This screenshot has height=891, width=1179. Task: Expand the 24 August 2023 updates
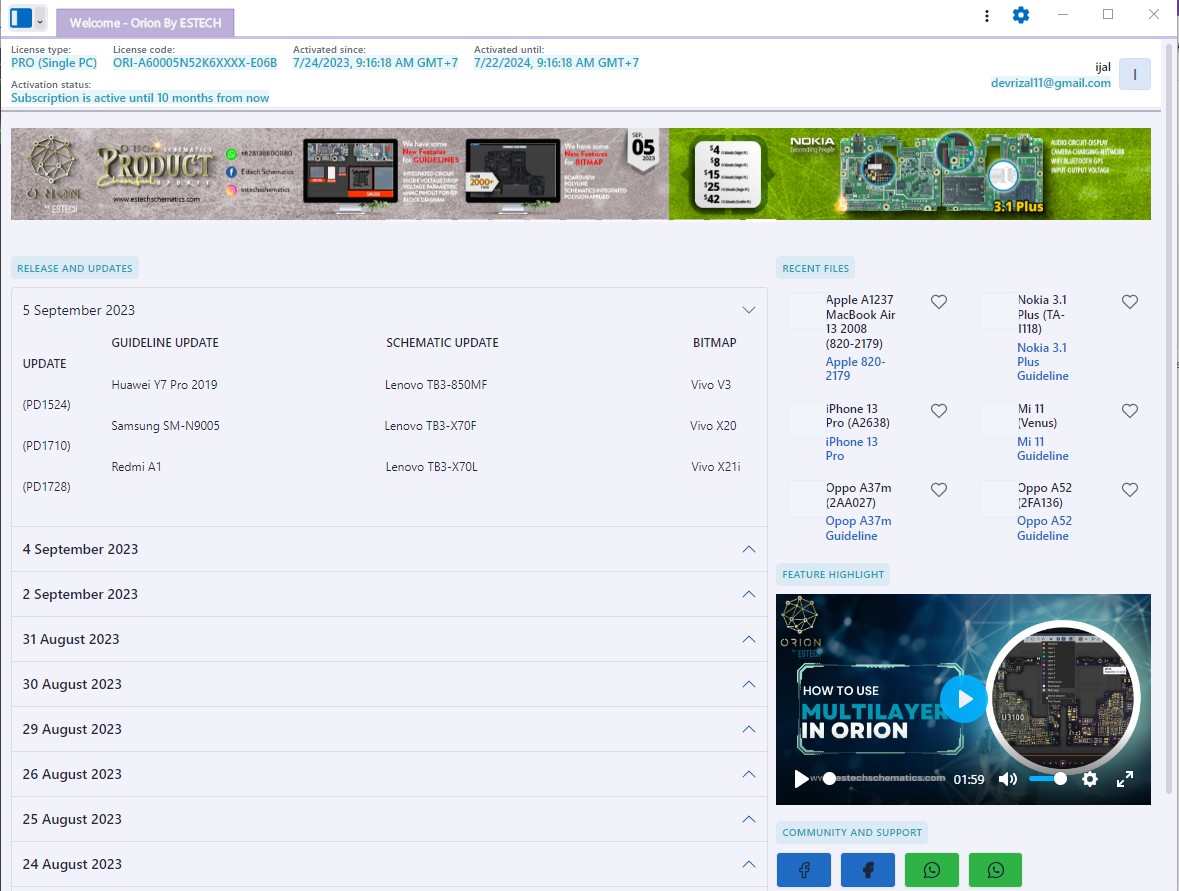tap(748, 864)
